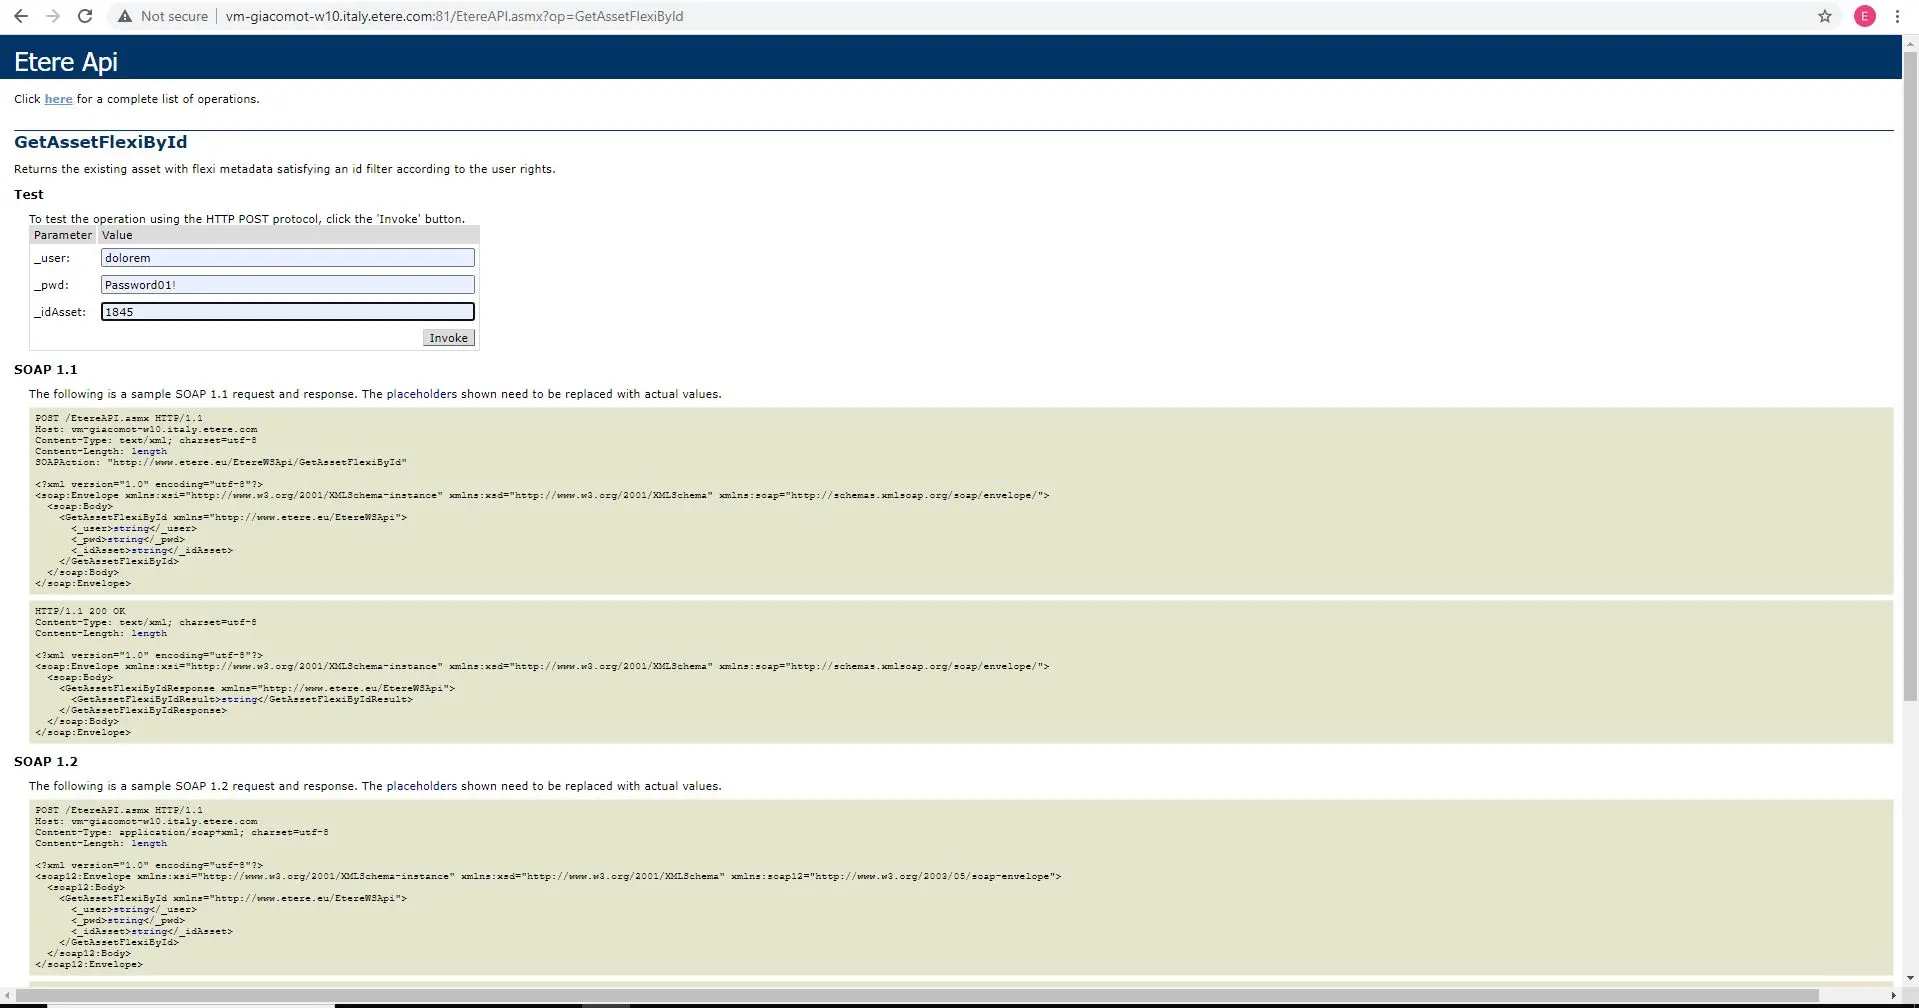Click horizontal scrollbar left arrow

[x=8, y=996]
